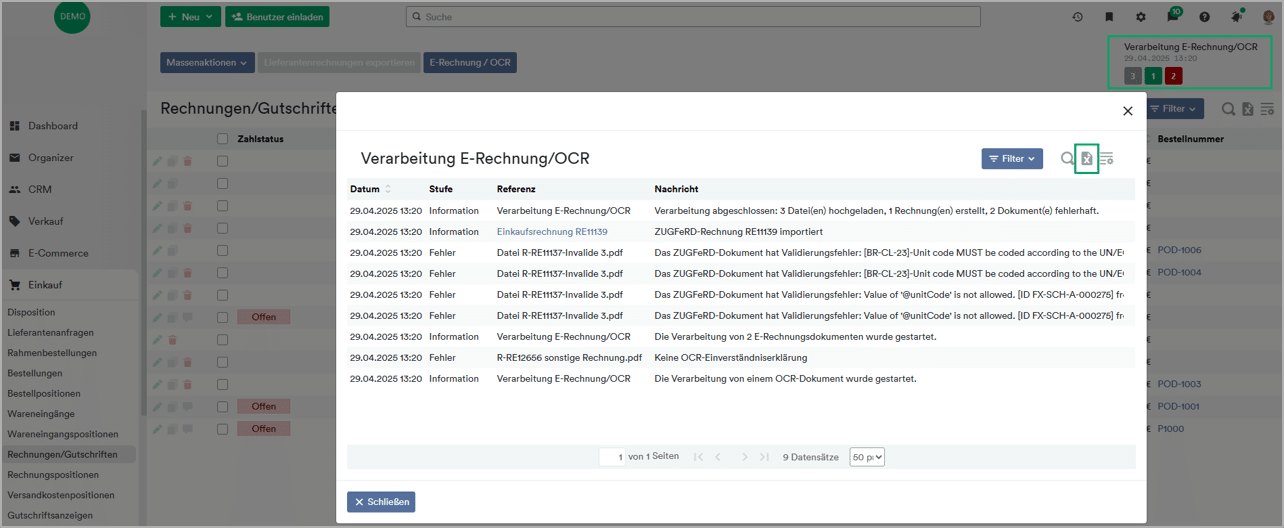Expand the Filter dropdown in the dialog
The width and height of the screenshot is (1284, 528).
(x=1012, y=158)
